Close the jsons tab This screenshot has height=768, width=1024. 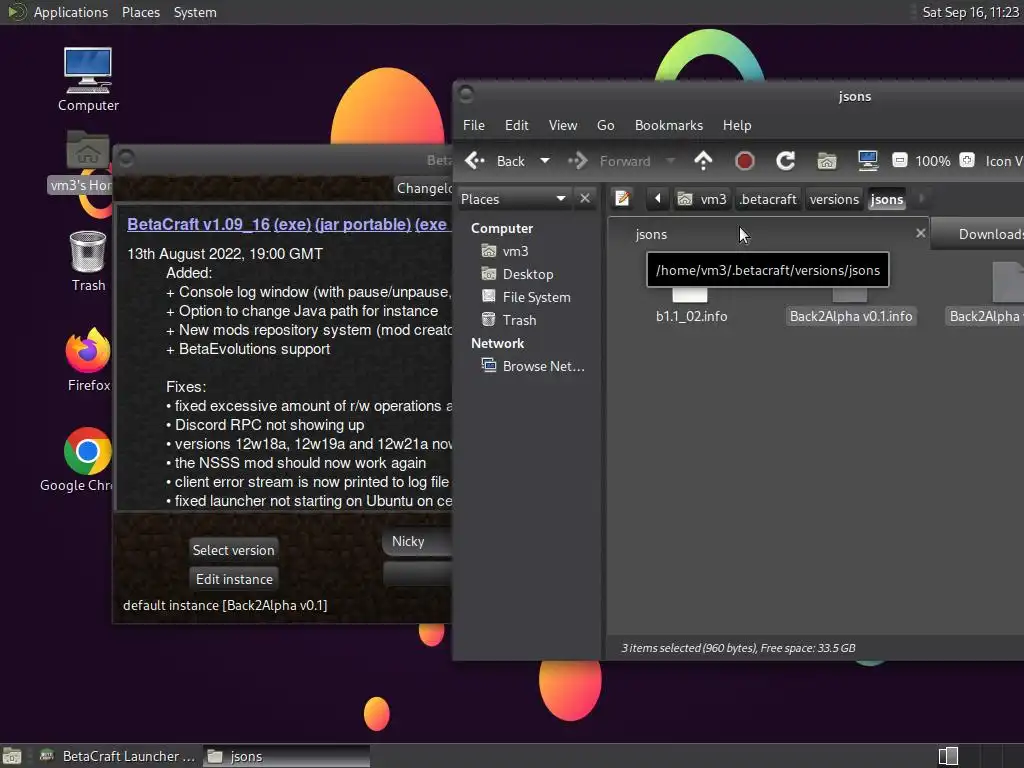coord(920,233)
